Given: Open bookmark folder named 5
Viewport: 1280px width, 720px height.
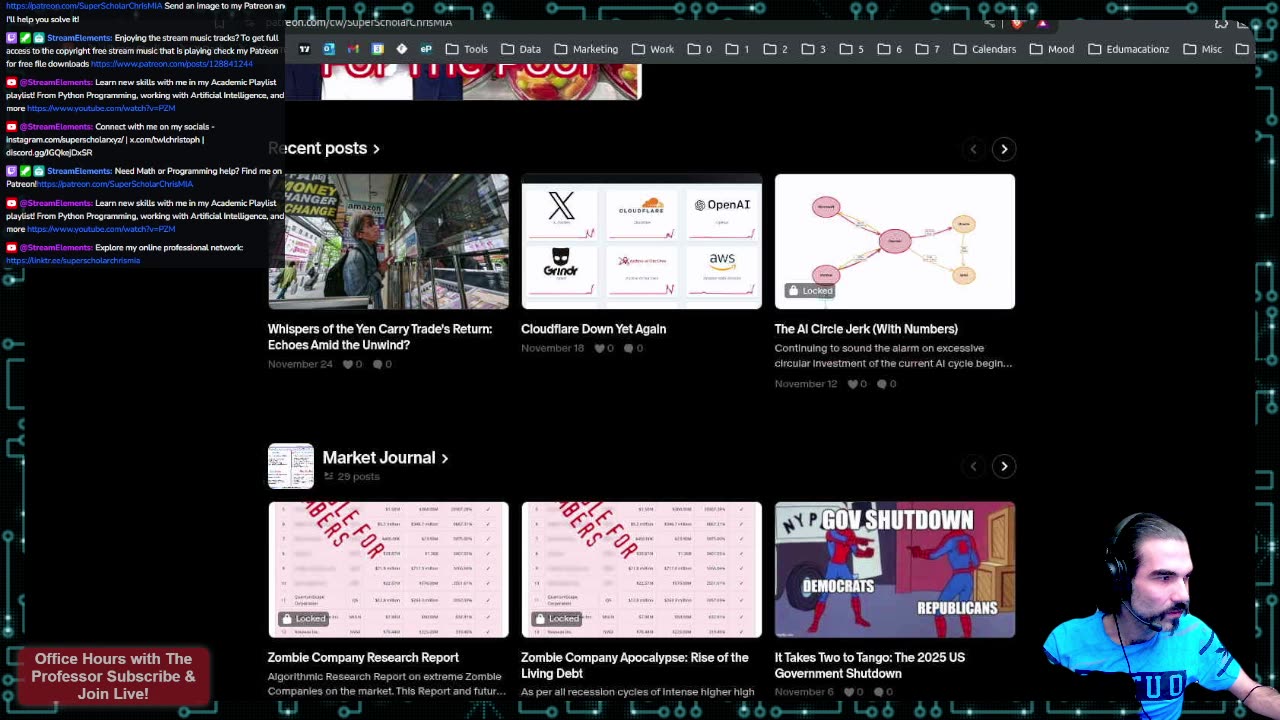Looking at the screenshot, I should tap(851, 49).
